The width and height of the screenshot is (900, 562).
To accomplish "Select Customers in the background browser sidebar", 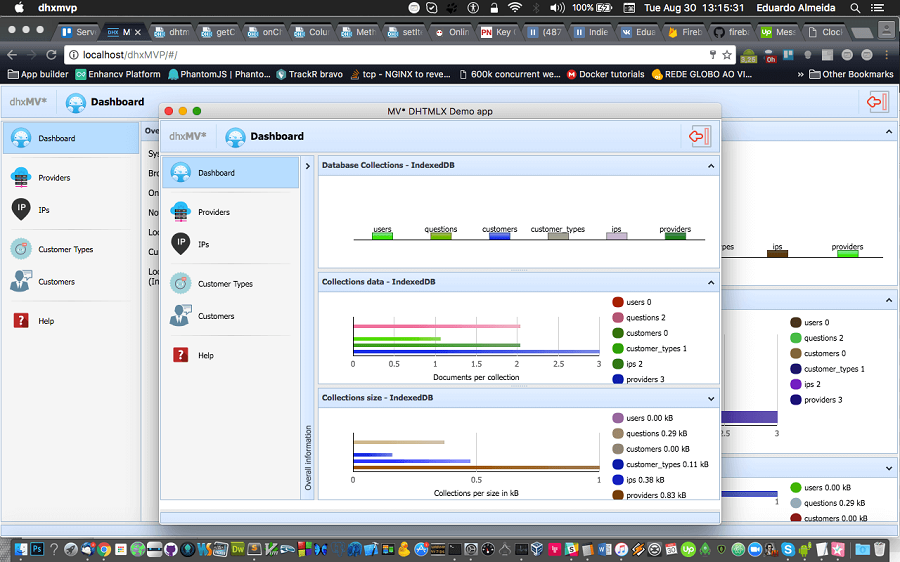I will (x=71, y=281).
